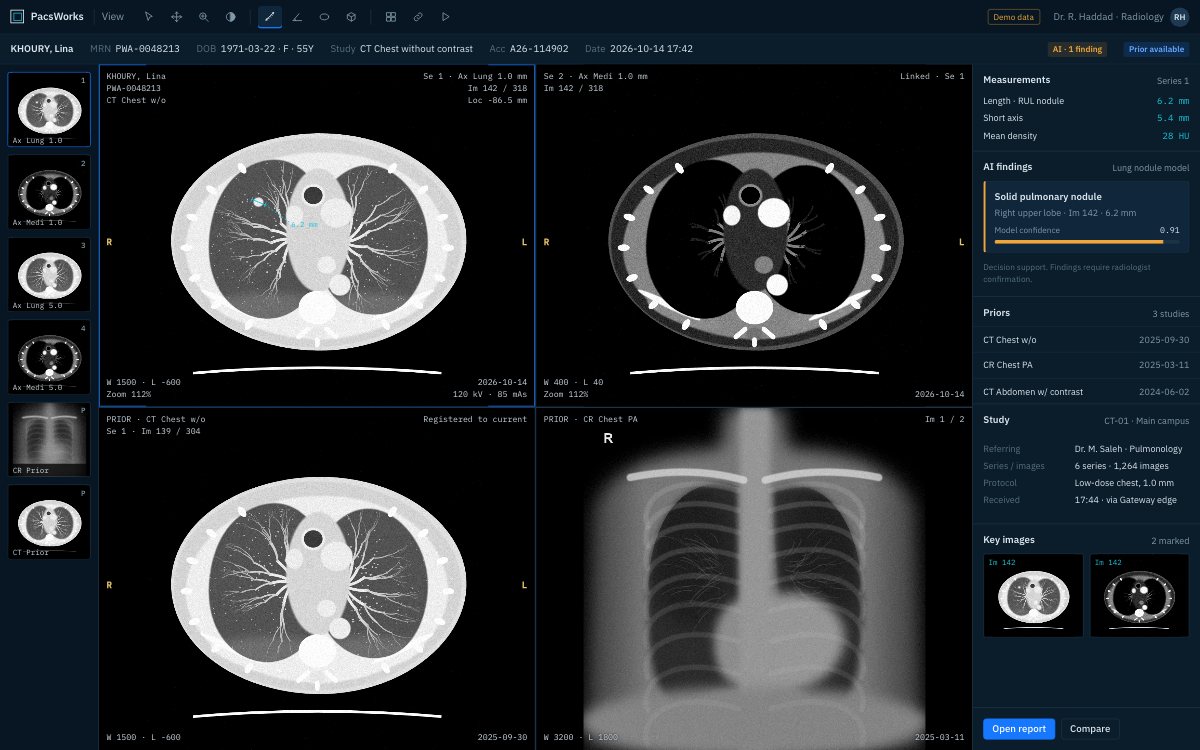
Task: Click Dr. R. Haddad · Radiology
Action: point(1107,17)
